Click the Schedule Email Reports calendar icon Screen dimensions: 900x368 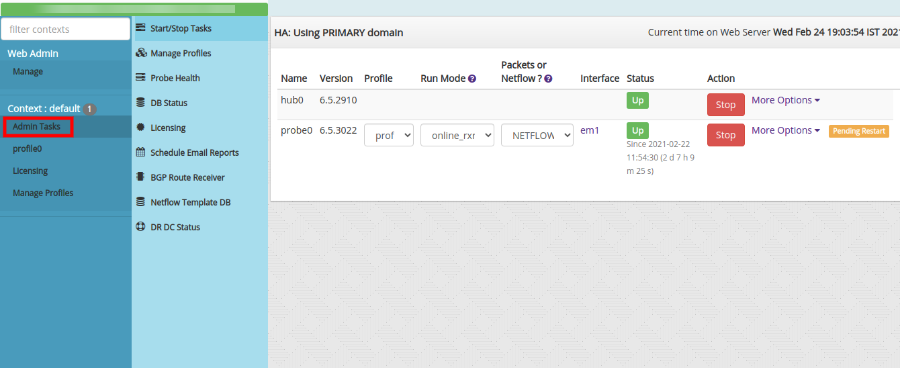coord(140,153)
